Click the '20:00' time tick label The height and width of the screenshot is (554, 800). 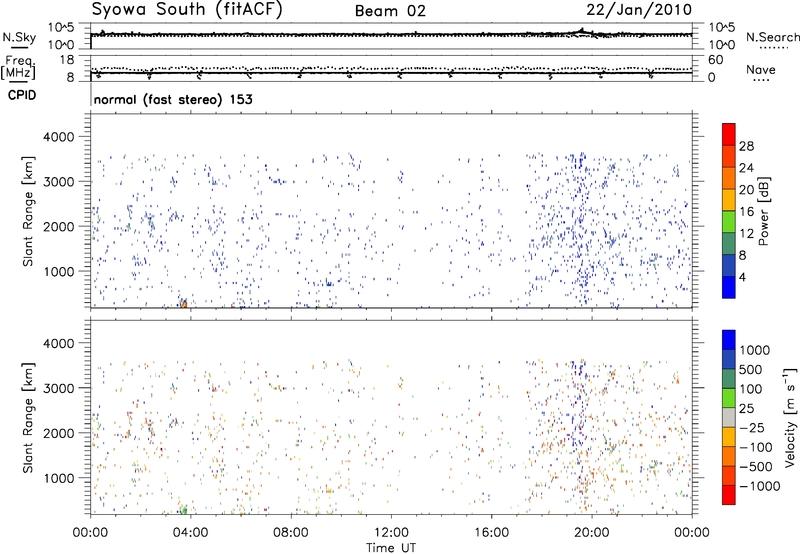click(592, 533)
